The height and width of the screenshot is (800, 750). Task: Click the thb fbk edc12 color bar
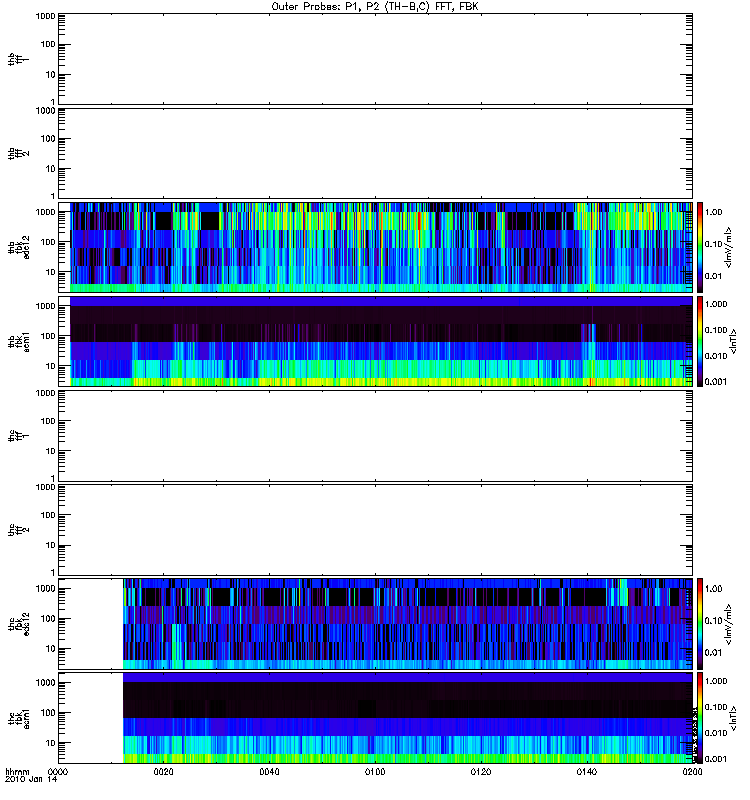(700, 247)
